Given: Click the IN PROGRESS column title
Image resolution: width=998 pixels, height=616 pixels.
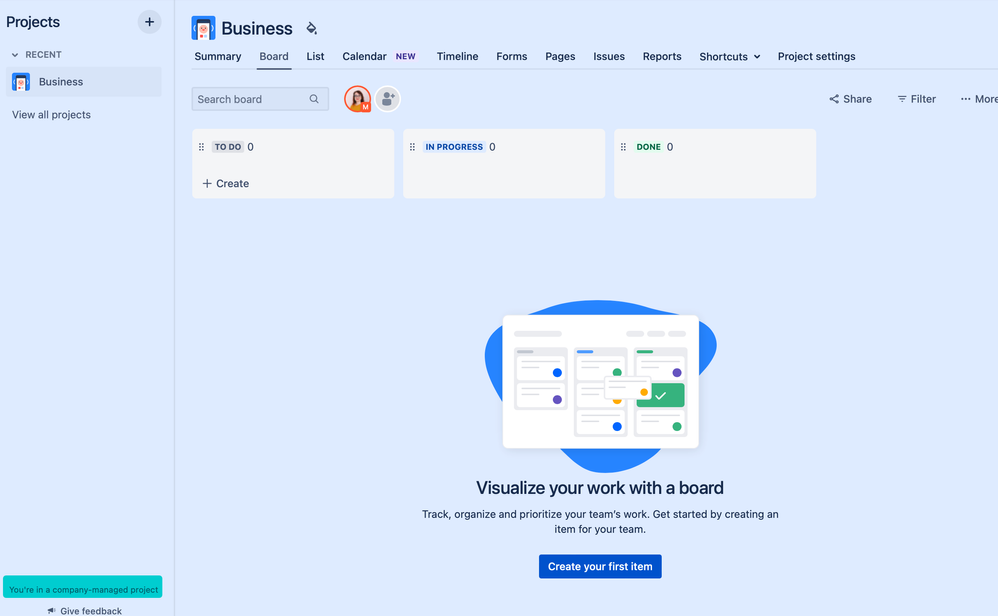Looking at the screenshot, I should 454,147.
